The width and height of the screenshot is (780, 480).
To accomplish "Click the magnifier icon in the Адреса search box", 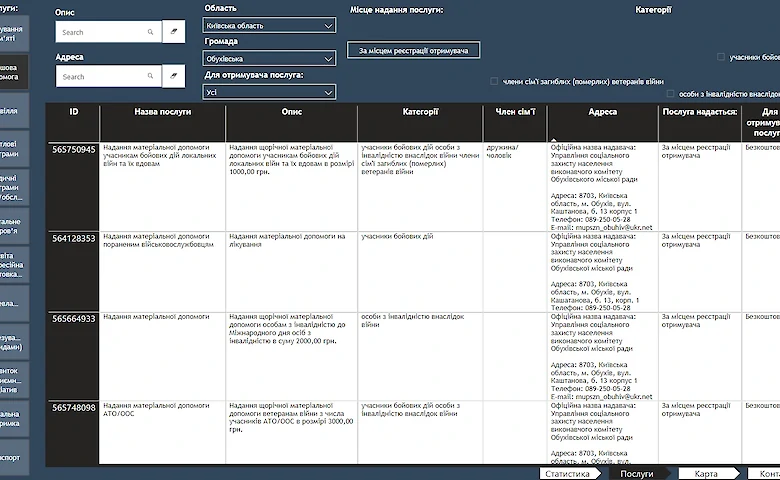I will pyautogui.click(x=150, y=76).
